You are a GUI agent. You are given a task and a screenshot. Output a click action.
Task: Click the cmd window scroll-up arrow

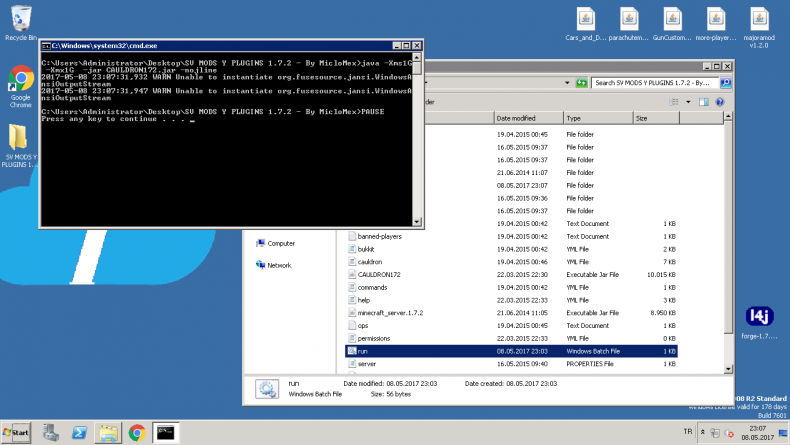(417, 57)
